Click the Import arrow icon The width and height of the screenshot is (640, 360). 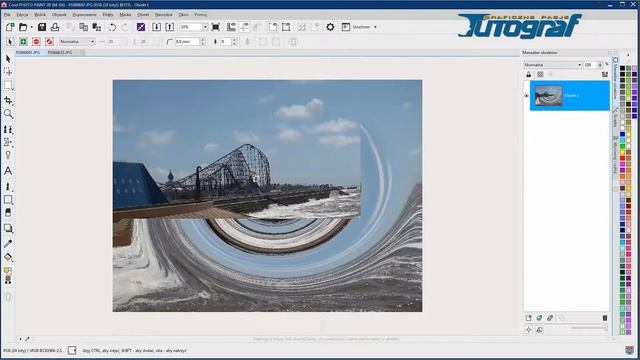[156, 27]
